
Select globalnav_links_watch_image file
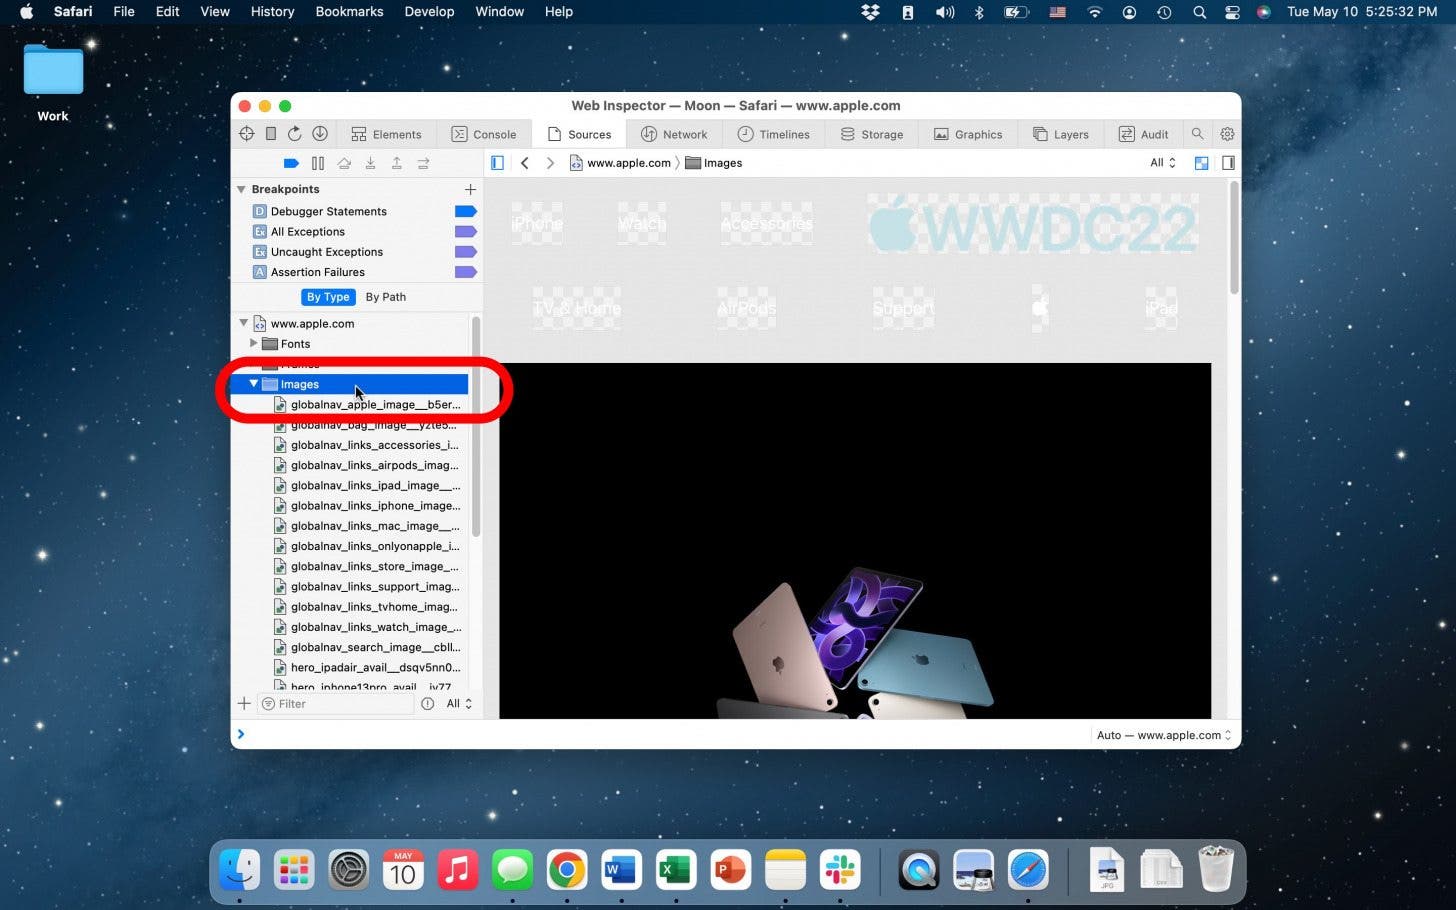click(367, 627)
